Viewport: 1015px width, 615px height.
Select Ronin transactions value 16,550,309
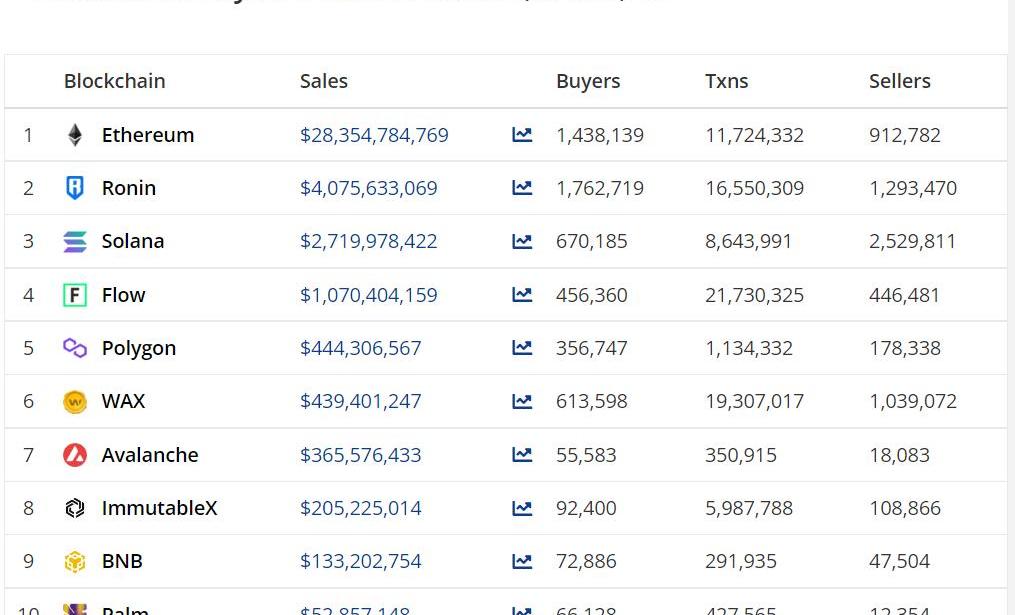(x=755, y=188)
